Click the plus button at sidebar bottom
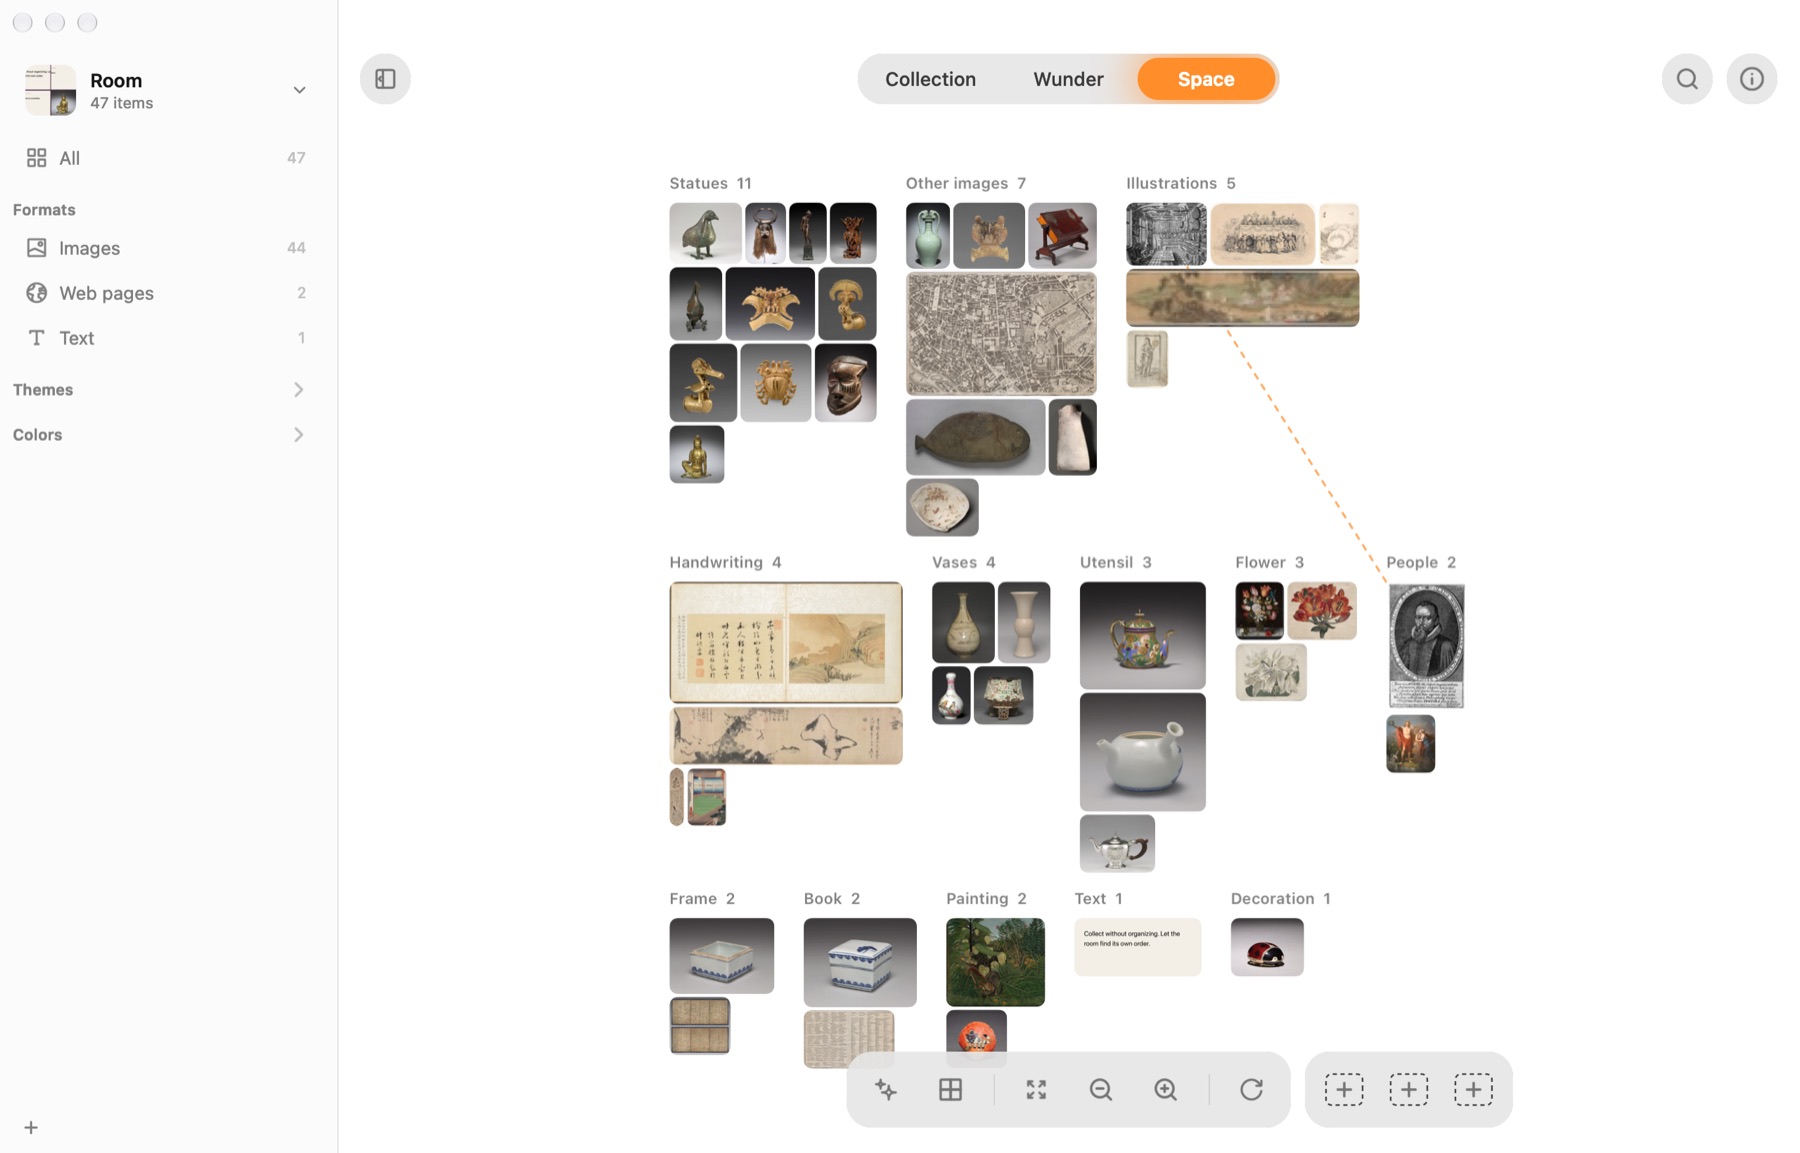Image resolution: width=1800 pixels, height=1153 pixels. click(31, 1128)
